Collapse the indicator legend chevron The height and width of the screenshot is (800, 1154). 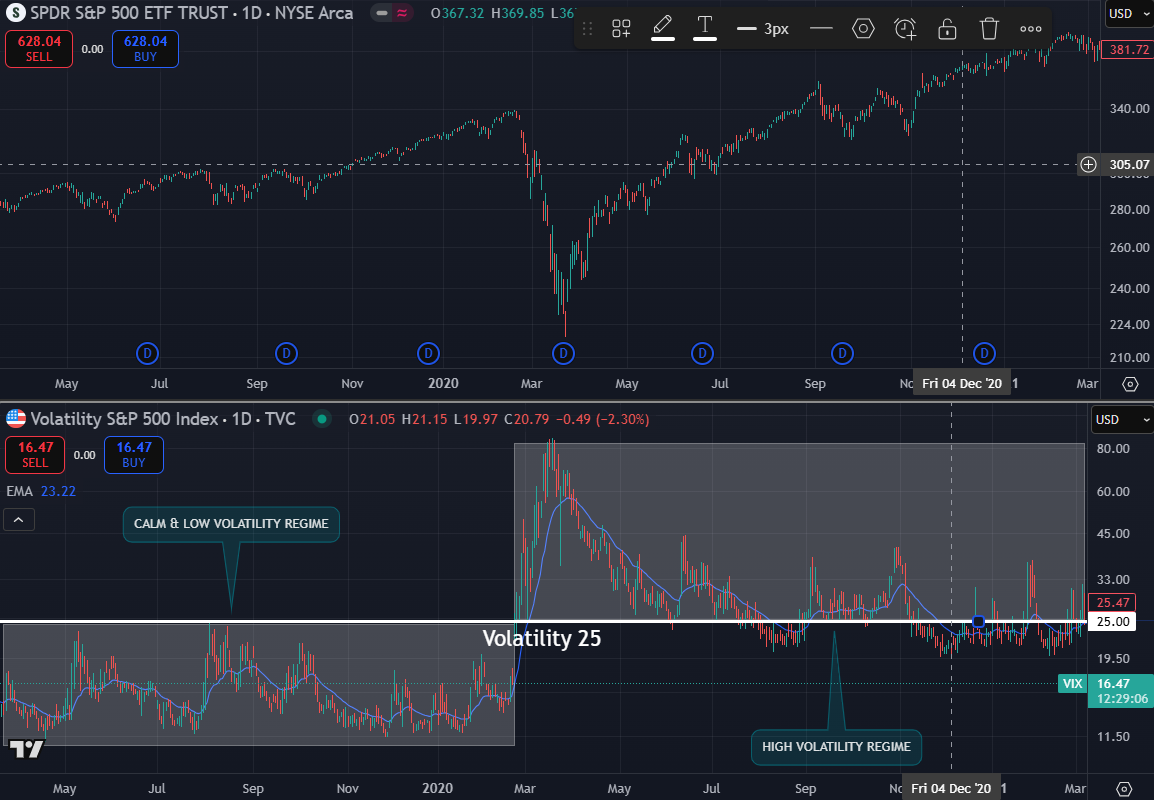coord(18,520)
